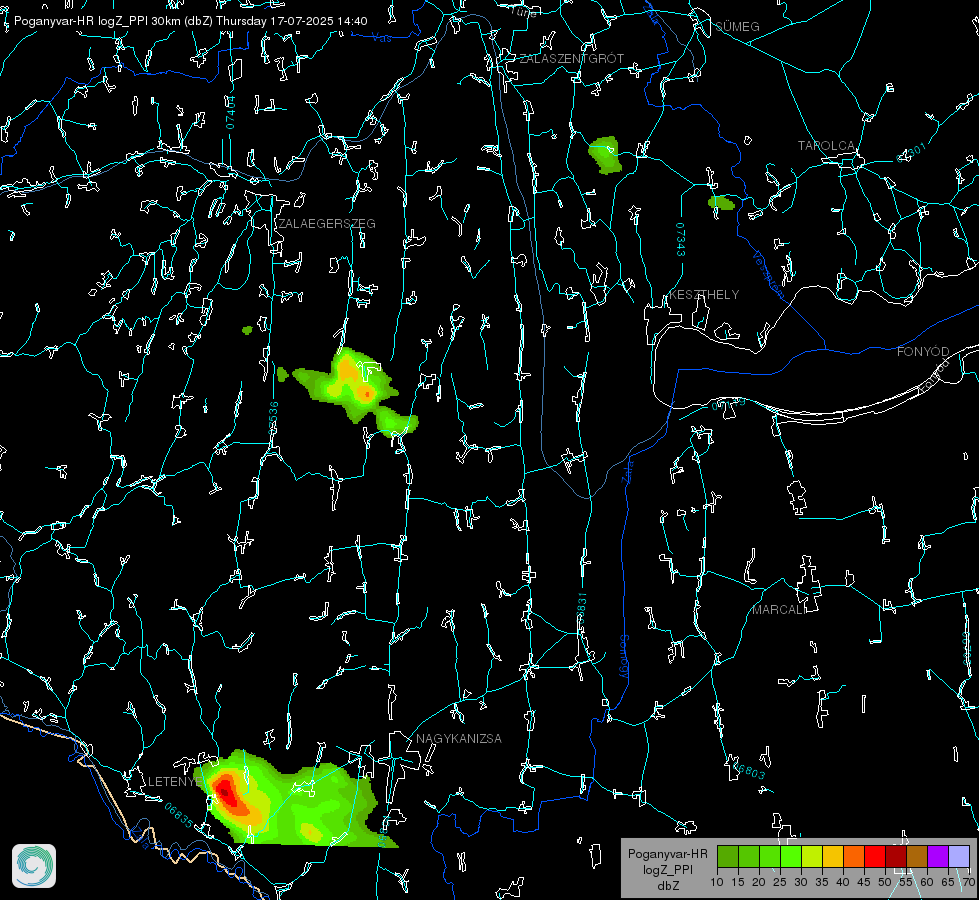Select the 35-40 dBZ yellow swatch
979x900 pixels.
tap(833, 856)
